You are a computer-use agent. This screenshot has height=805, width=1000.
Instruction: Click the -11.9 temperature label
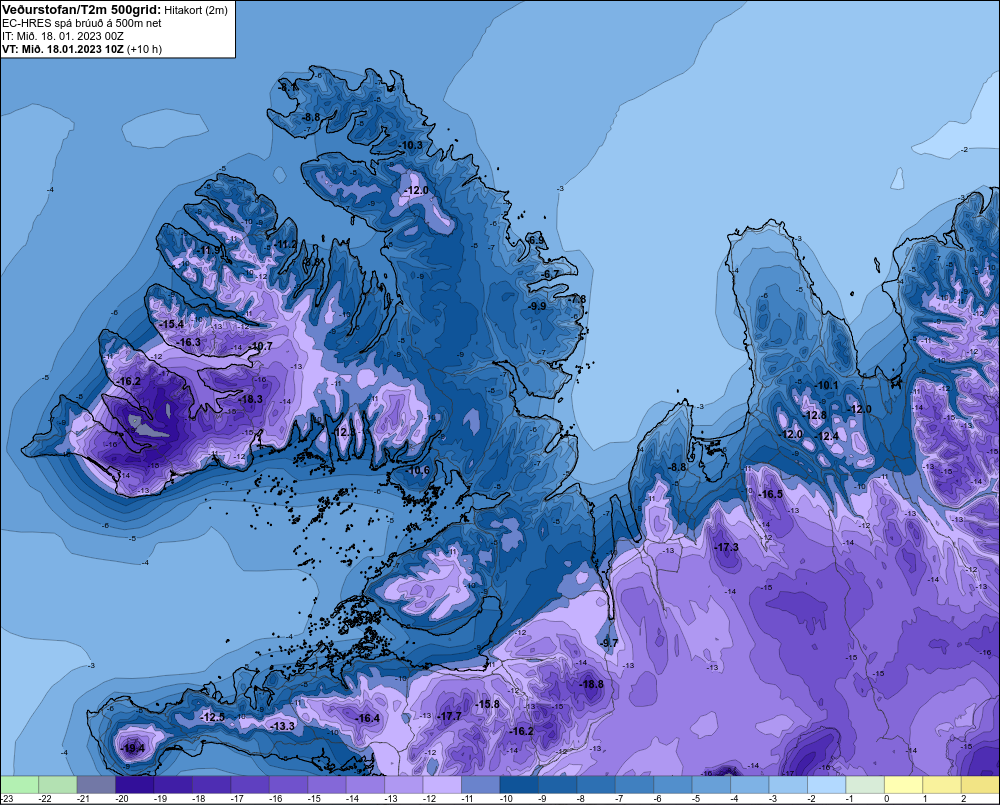pyautogui.click(x=209, y=251)
